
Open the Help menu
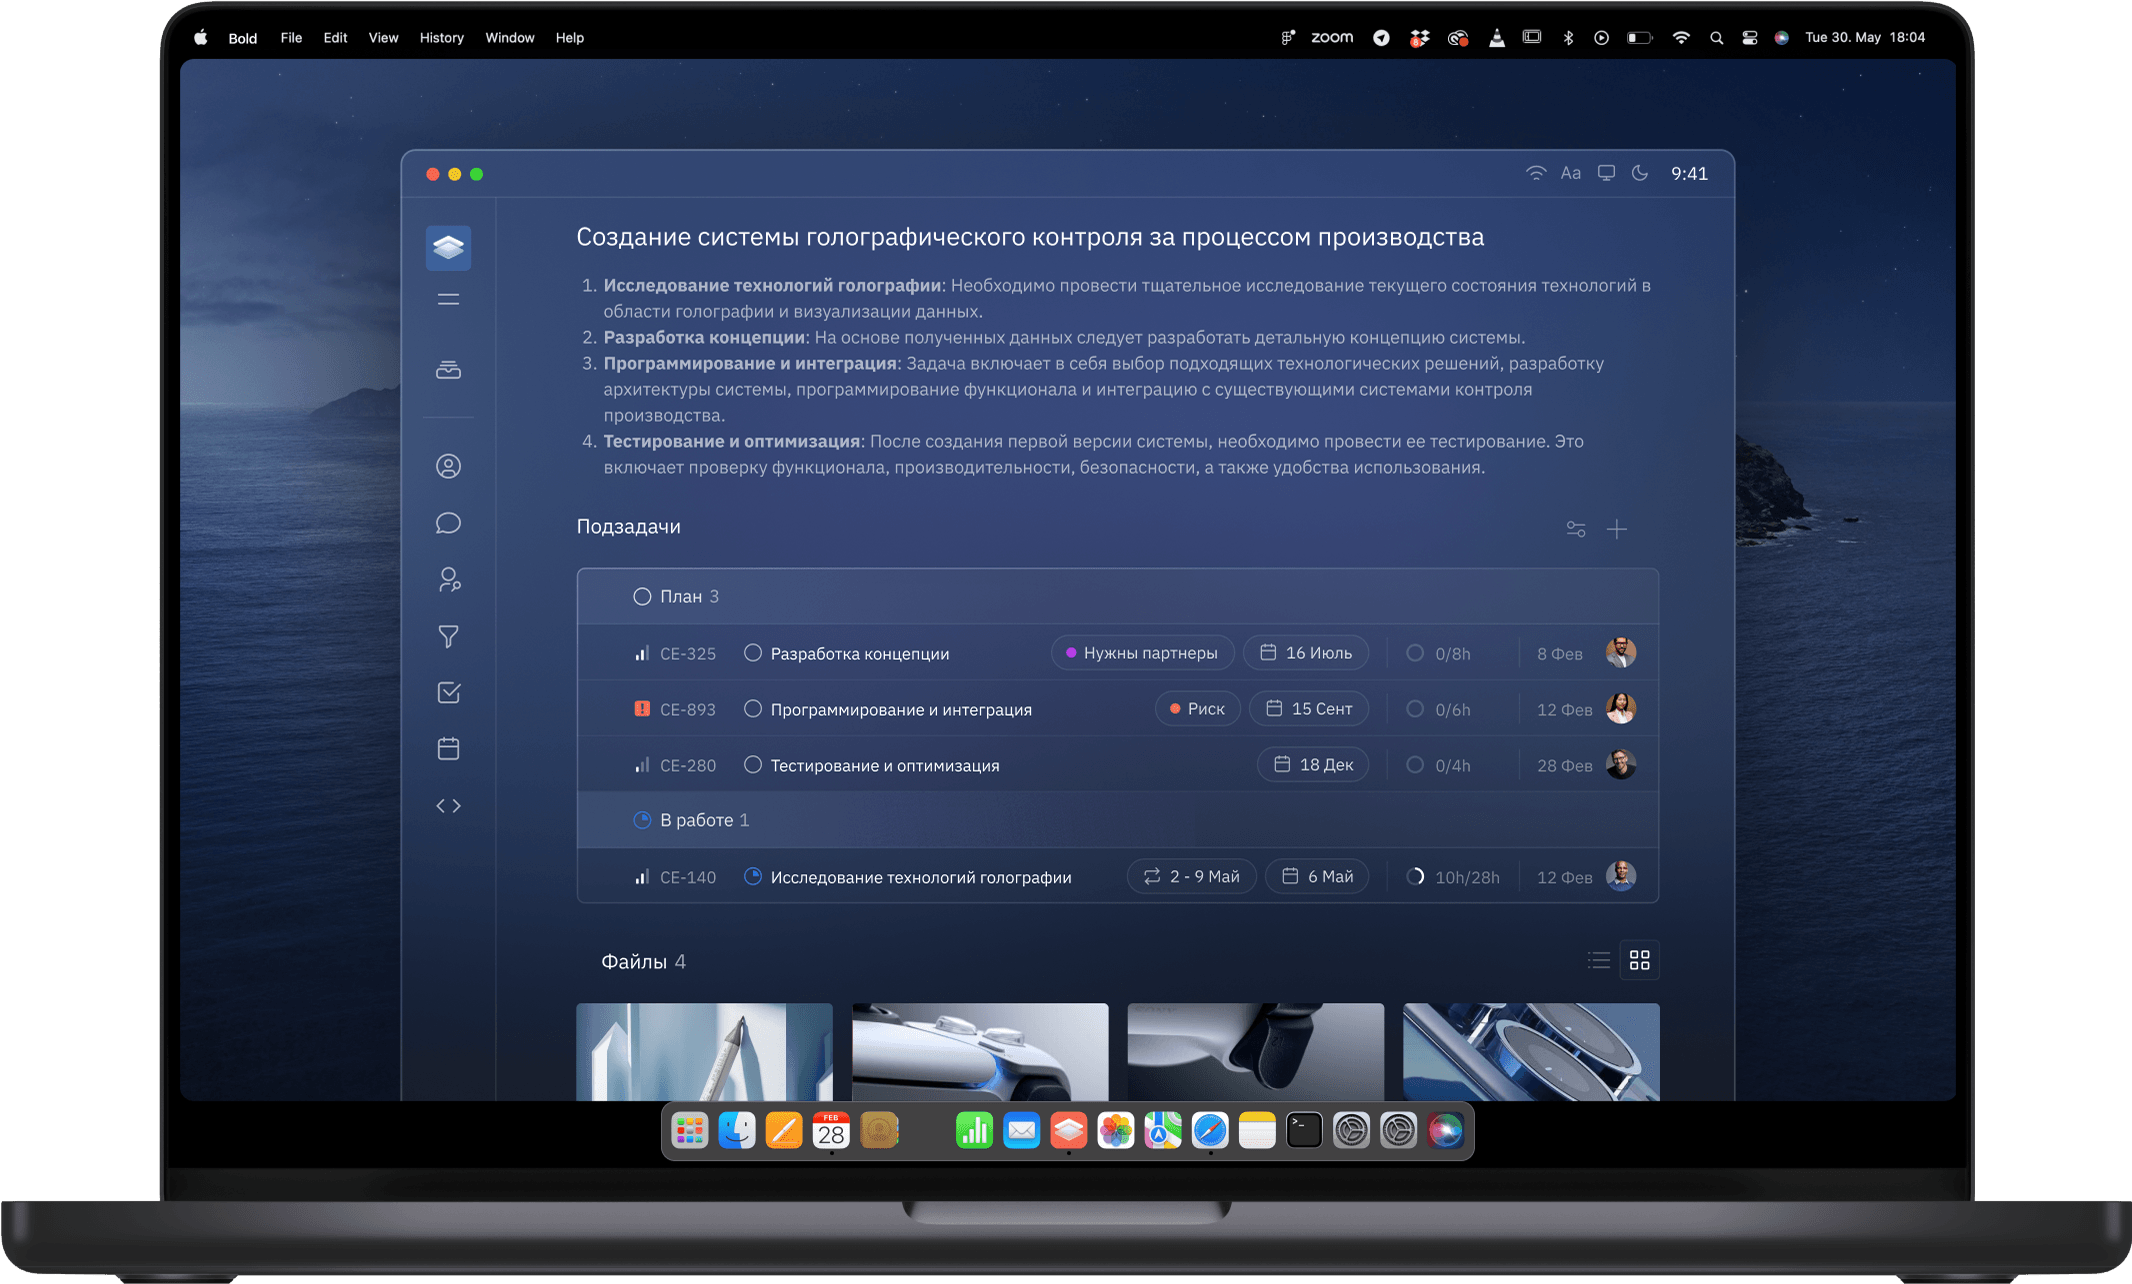coord(570,38)
